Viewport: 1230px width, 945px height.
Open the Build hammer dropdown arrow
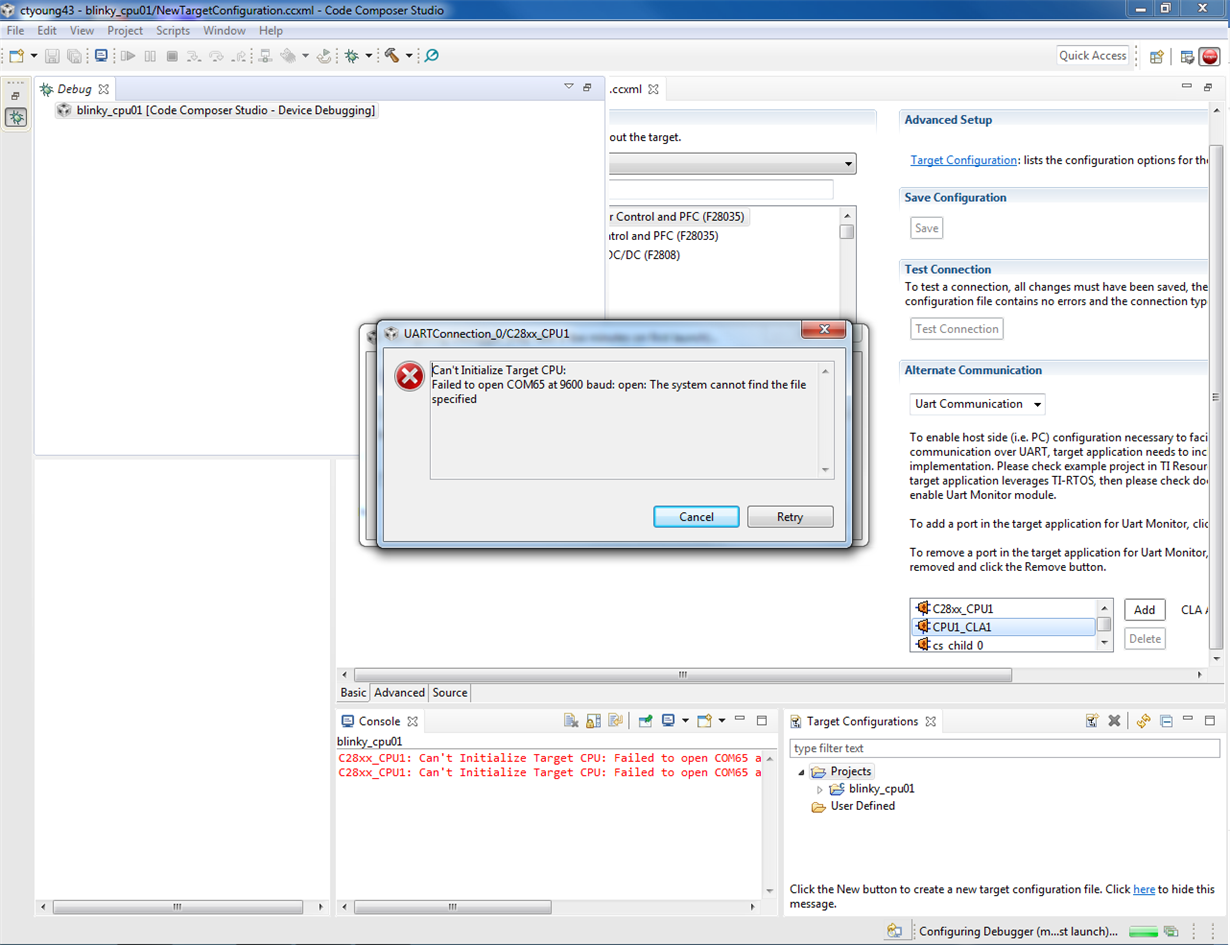point(409,56)
